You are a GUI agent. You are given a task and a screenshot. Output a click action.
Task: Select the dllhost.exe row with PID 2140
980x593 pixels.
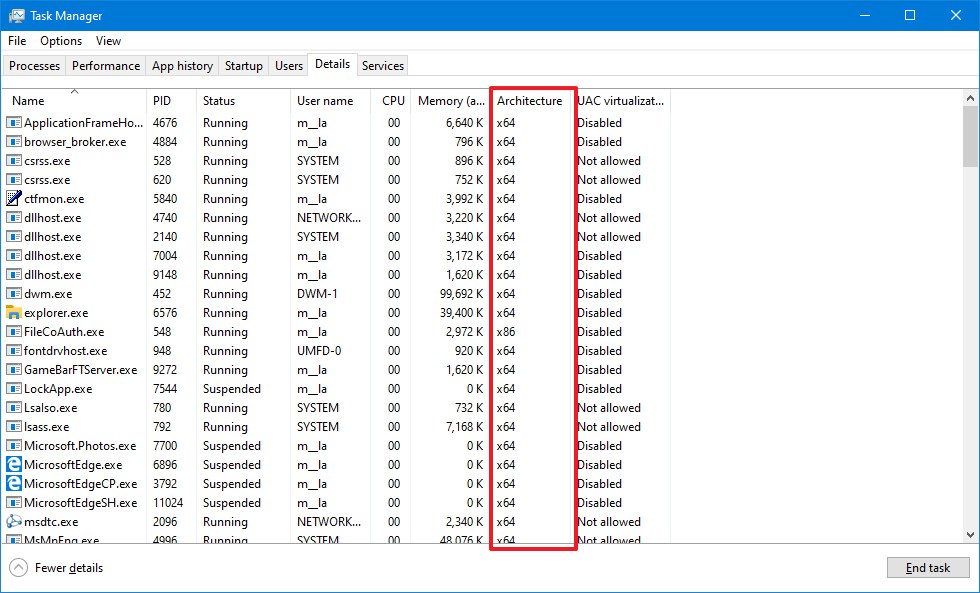pyautogui.click(x=336, y=237)
